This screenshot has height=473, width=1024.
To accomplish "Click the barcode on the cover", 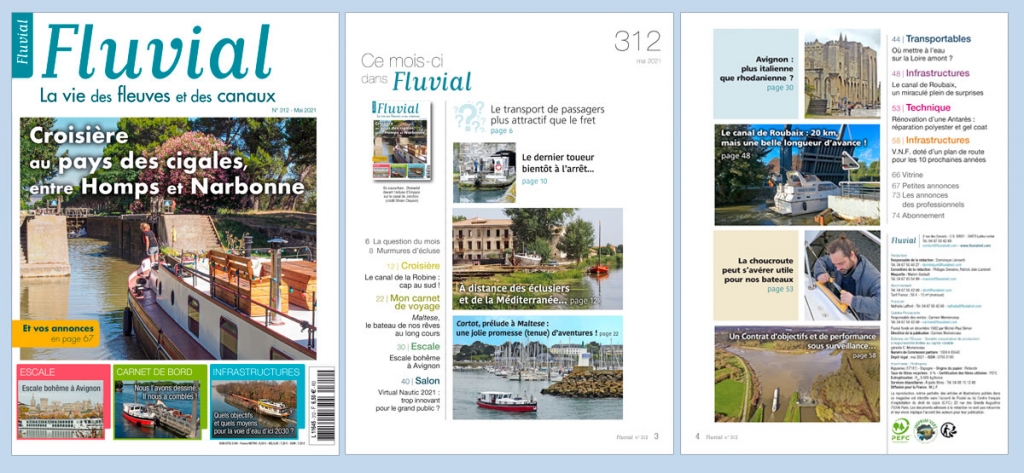I will (x=321, y=406).
